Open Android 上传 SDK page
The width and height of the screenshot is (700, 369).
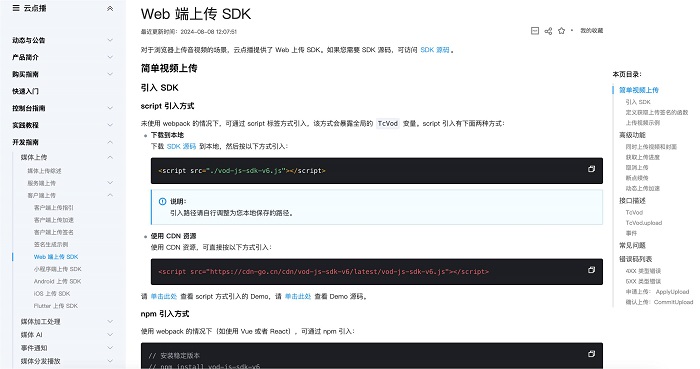(57, 281)
